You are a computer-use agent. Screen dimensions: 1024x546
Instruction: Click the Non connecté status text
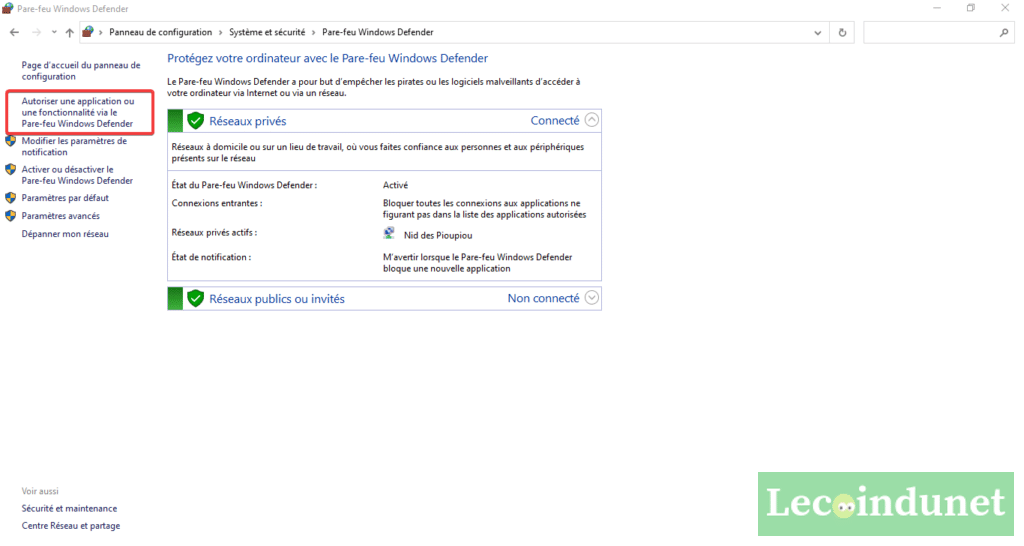(543, 298)
